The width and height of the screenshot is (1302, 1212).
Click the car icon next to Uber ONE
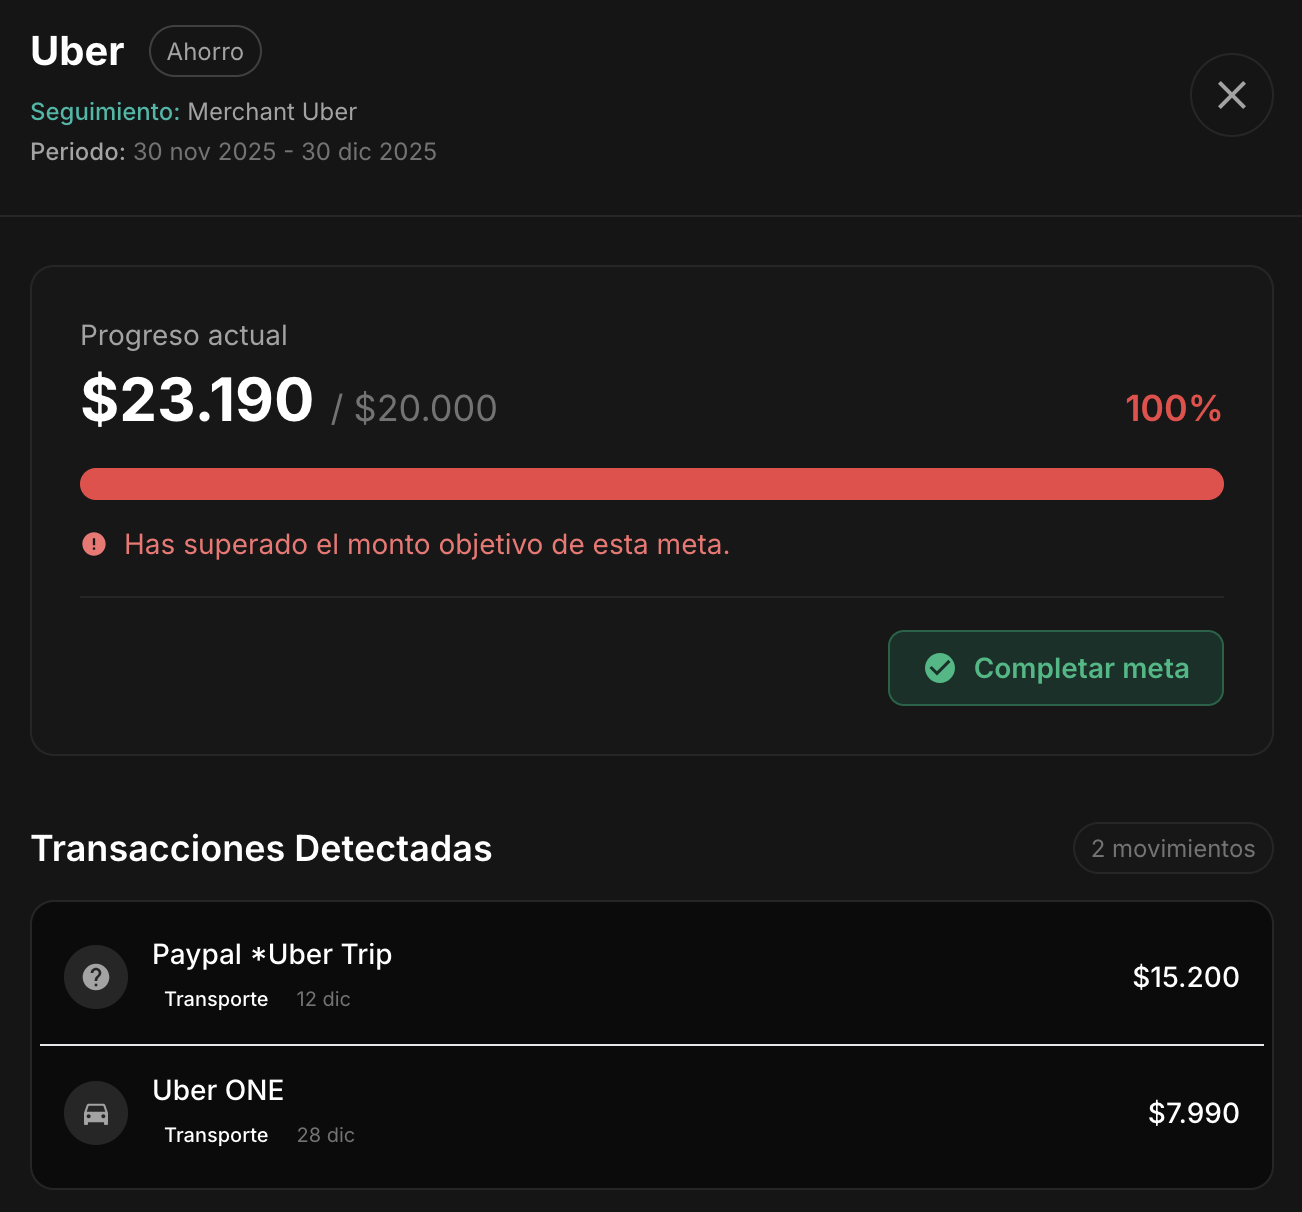coord(96,1113)
